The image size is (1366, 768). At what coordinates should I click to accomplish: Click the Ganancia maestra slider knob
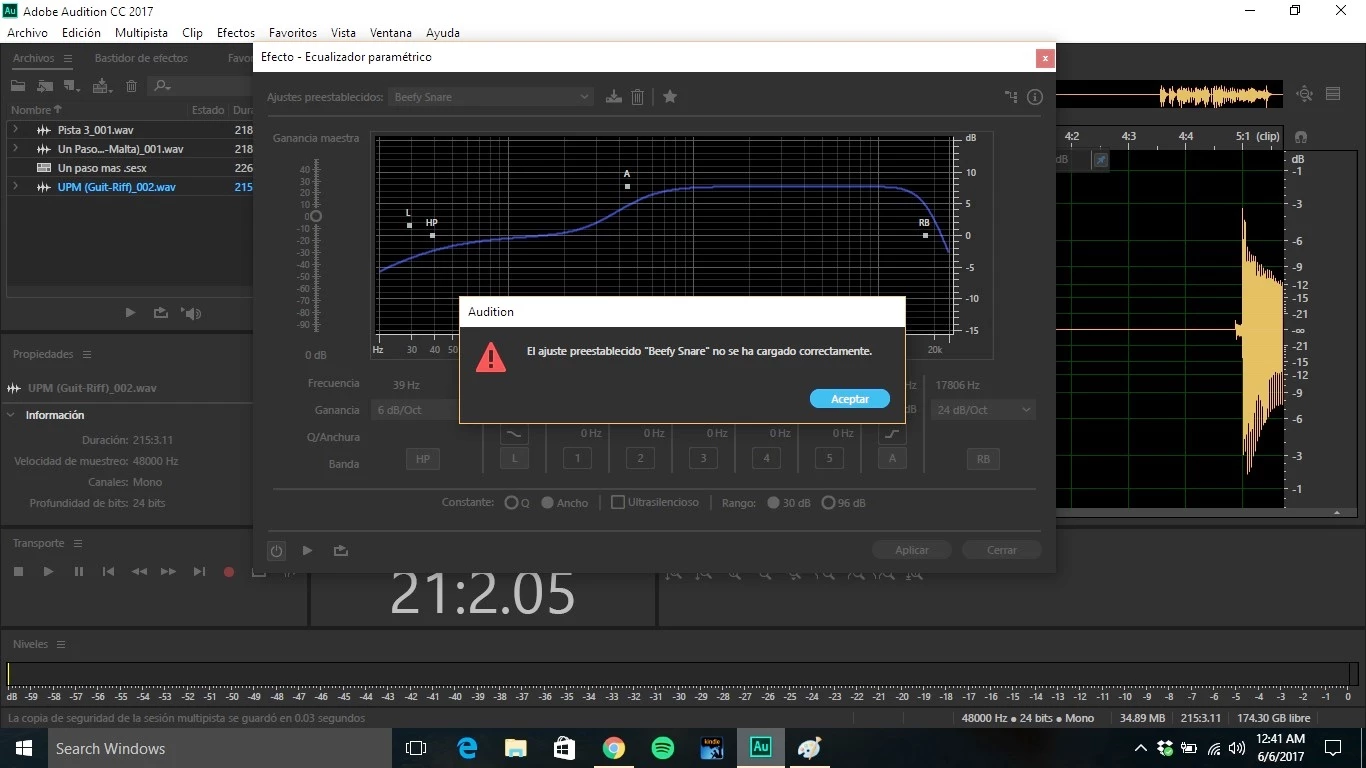[x=316, y=216]
